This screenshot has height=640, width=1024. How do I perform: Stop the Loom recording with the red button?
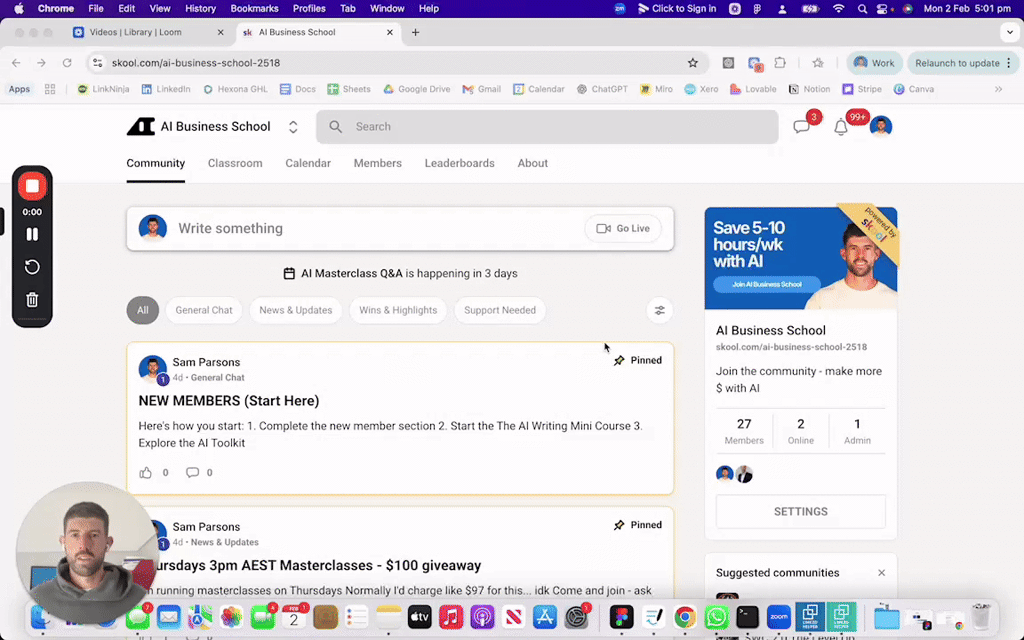tap(32, 186)
